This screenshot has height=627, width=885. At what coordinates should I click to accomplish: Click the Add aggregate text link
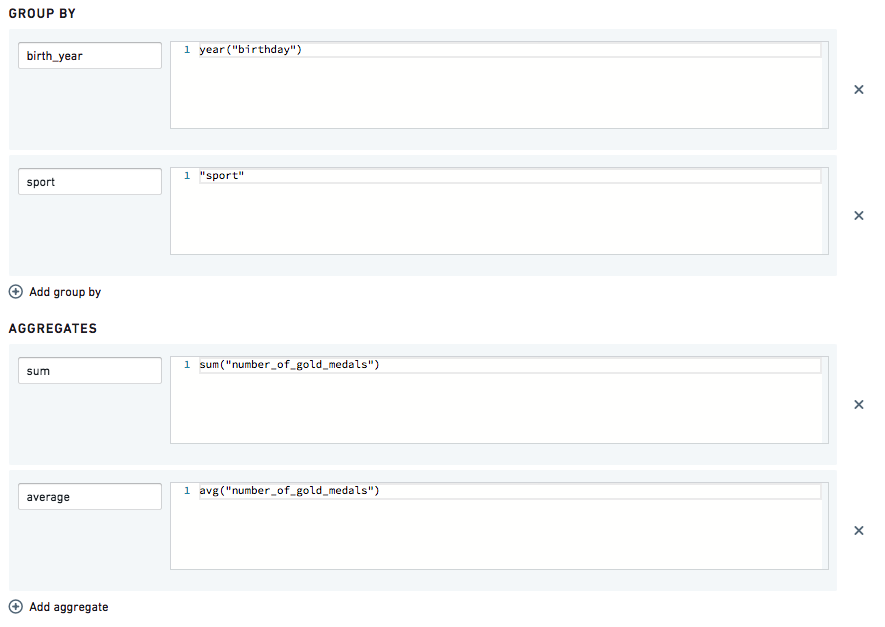(x=69, y=607)
